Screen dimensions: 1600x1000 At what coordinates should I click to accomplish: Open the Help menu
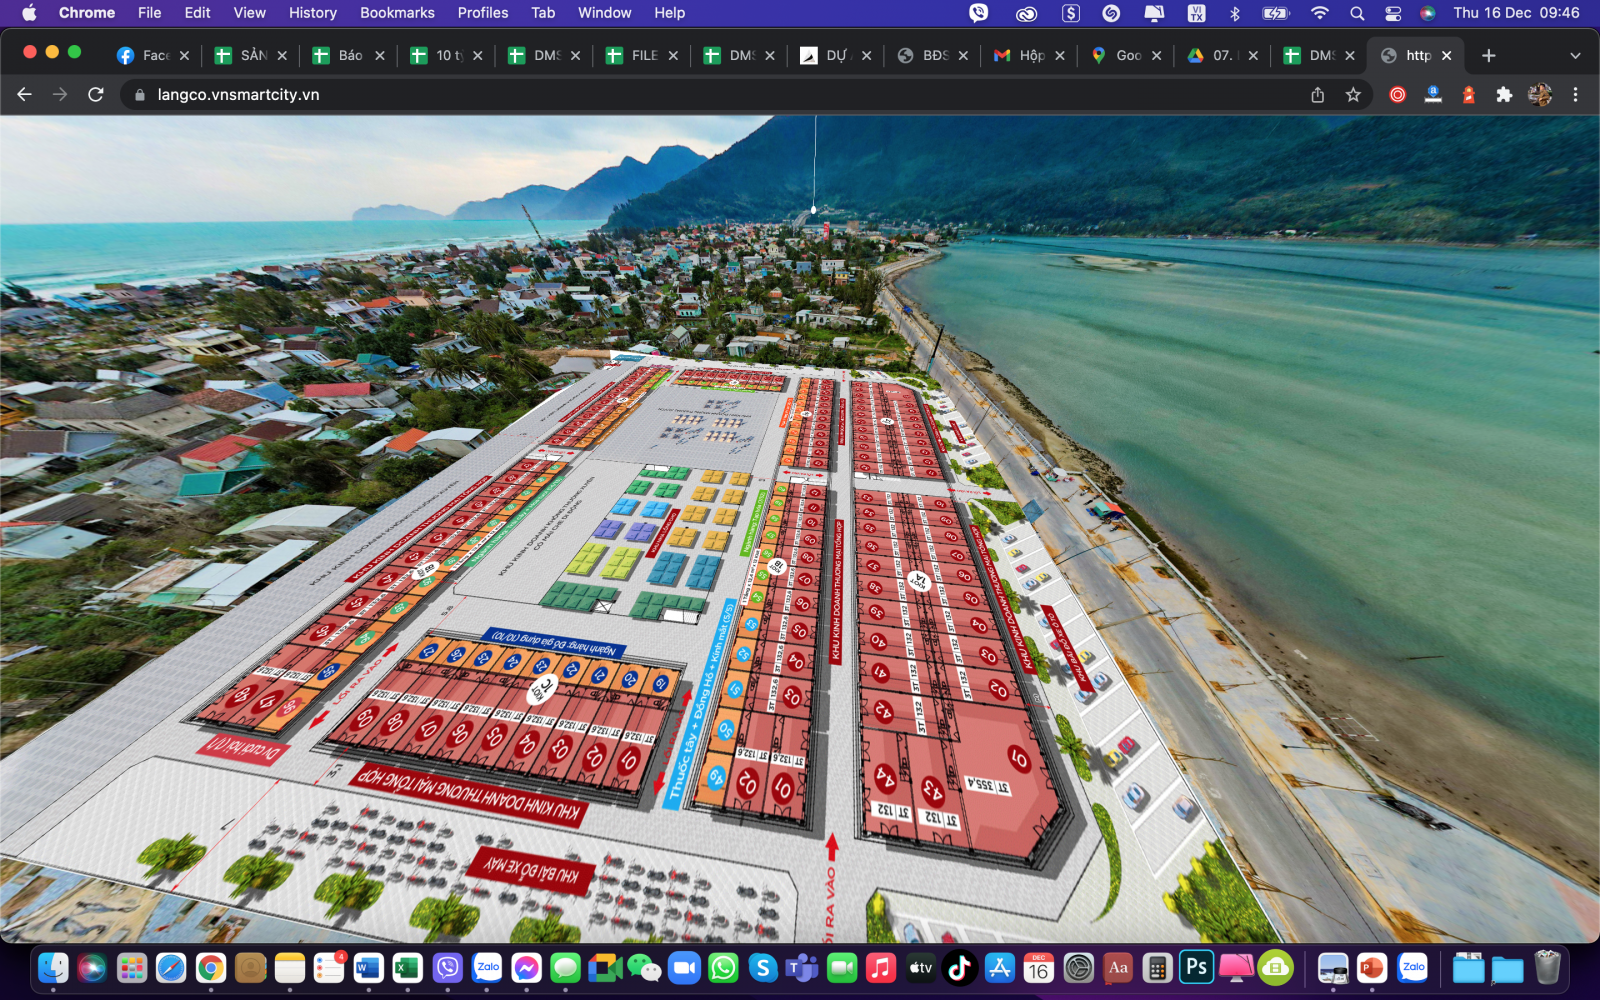[x=670, y=13]
